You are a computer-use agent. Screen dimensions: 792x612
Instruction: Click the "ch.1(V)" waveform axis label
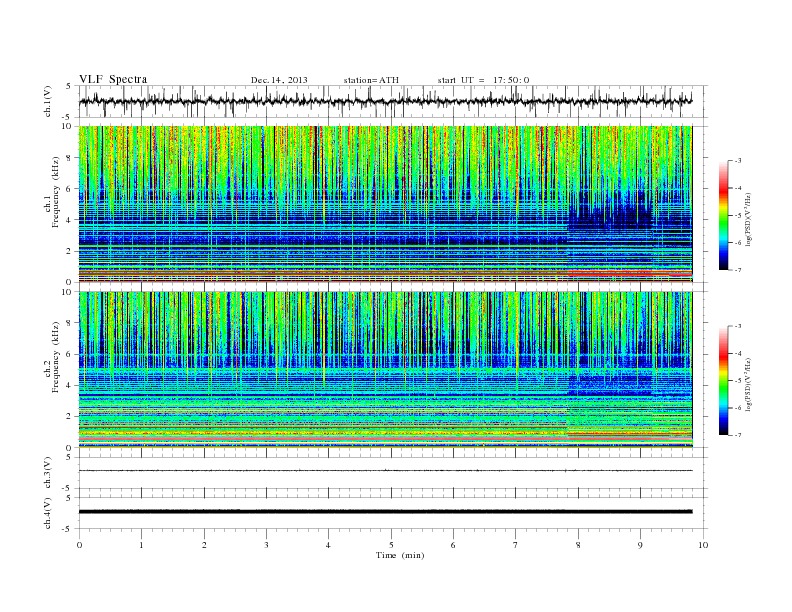[48, 101]
